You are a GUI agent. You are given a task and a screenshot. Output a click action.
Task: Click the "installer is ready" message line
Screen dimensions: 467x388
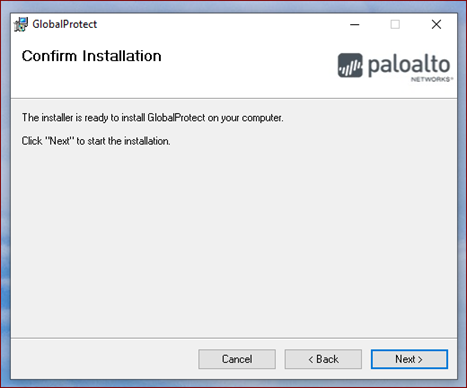pos(153,118)
